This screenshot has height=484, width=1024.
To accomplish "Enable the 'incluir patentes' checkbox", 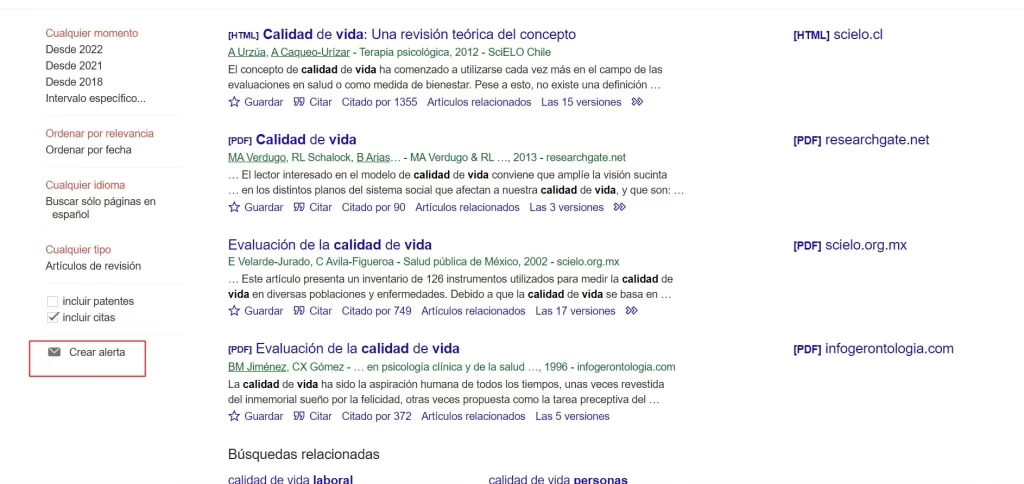I will point(52,302).
